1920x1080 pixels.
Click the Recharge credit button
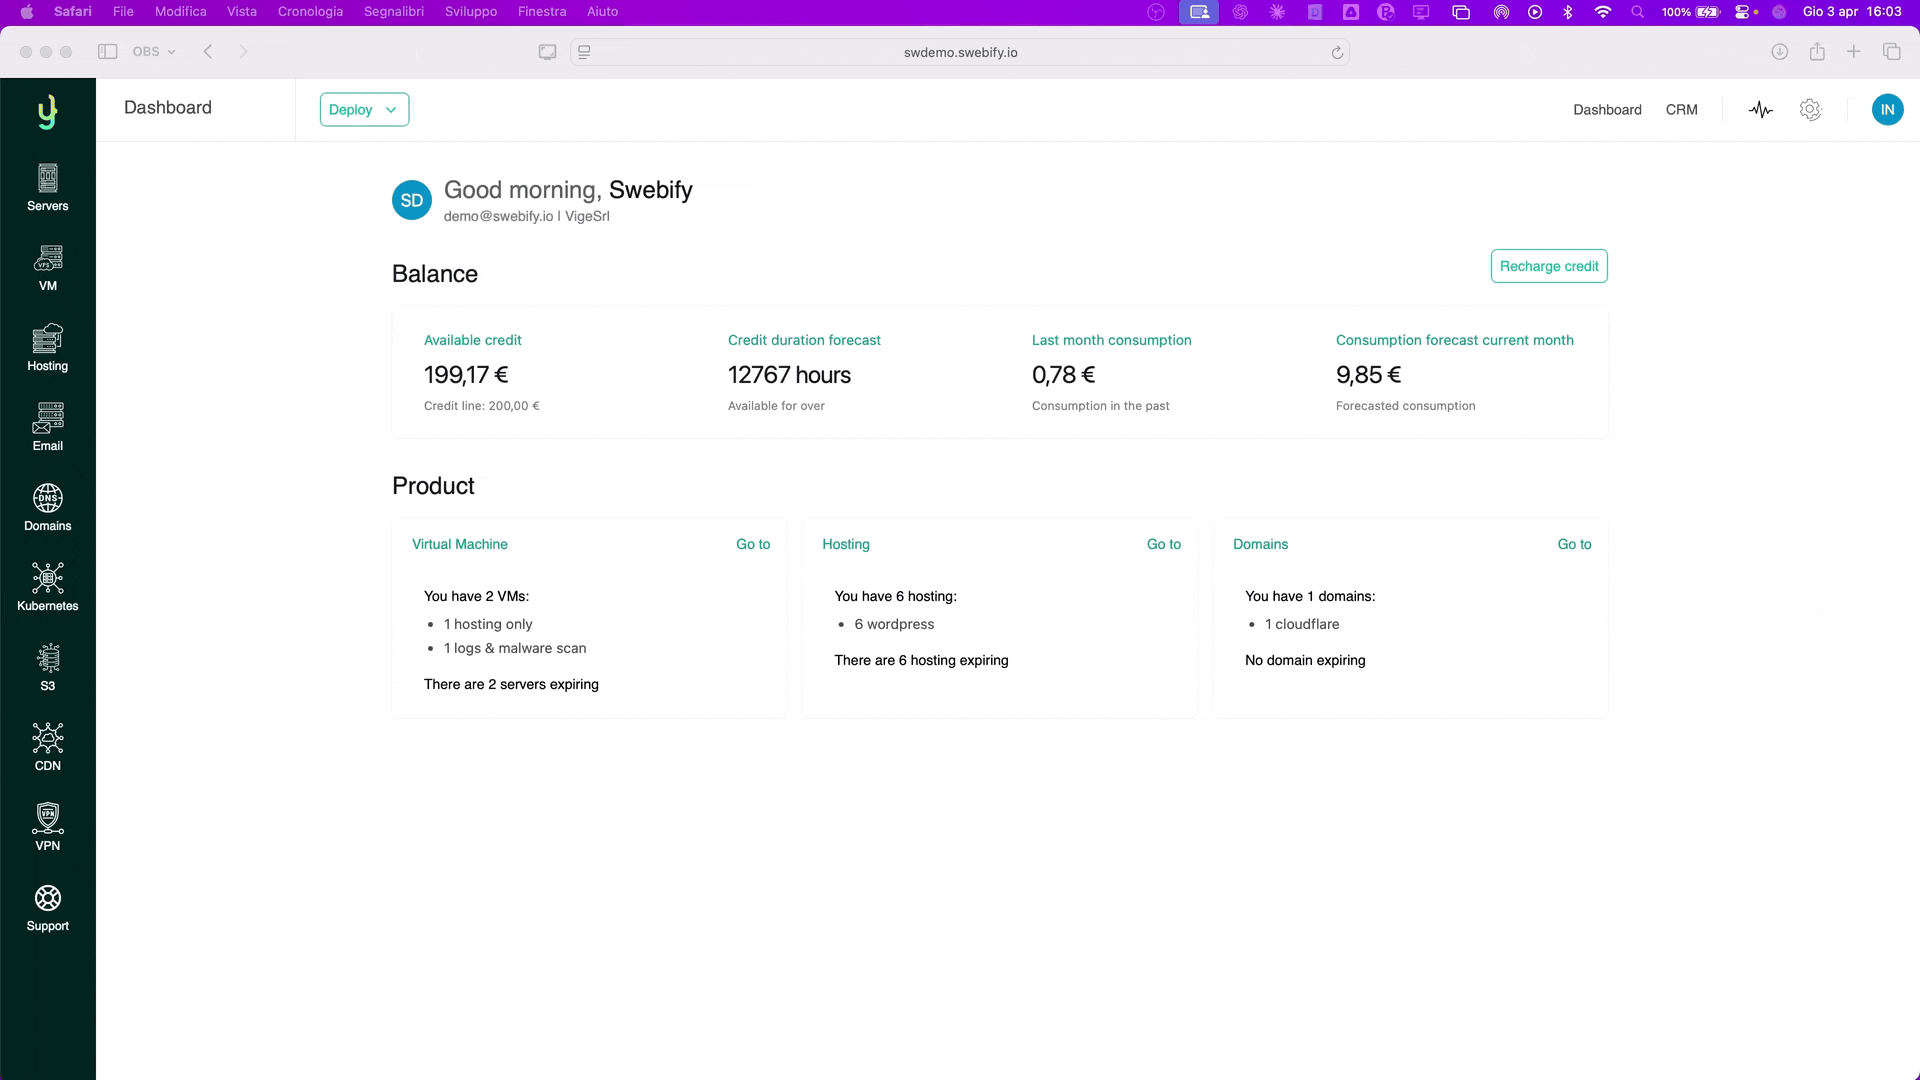click(x=1548, y=266)
